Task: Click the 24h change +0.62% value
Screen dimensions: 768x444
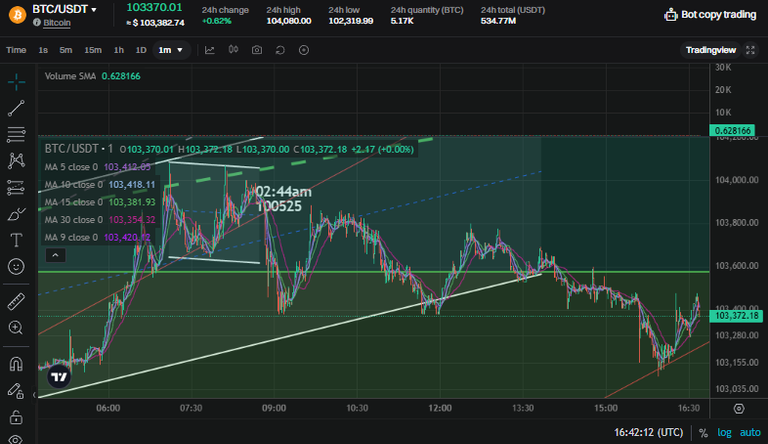Action: click(x=216, y=21)
